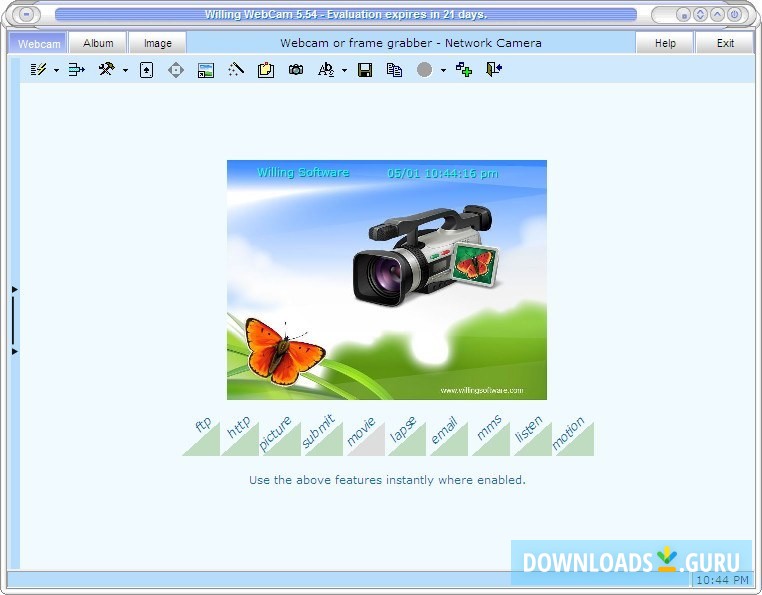This screenshot has height=595, width=762.
Task: Click the Ab text caption icon
Action: [x=326, y=70]
